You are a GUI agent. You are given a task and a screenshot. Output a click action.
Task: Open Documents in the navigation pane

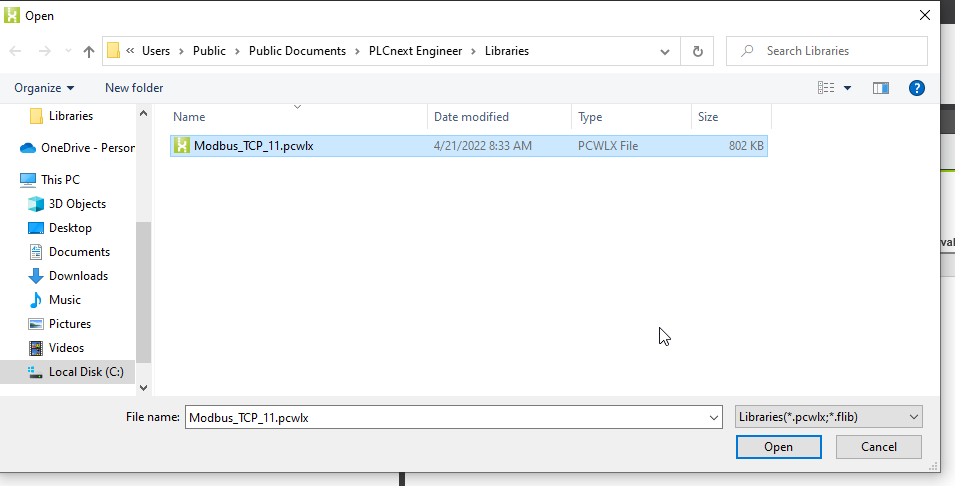click(79, 252)
